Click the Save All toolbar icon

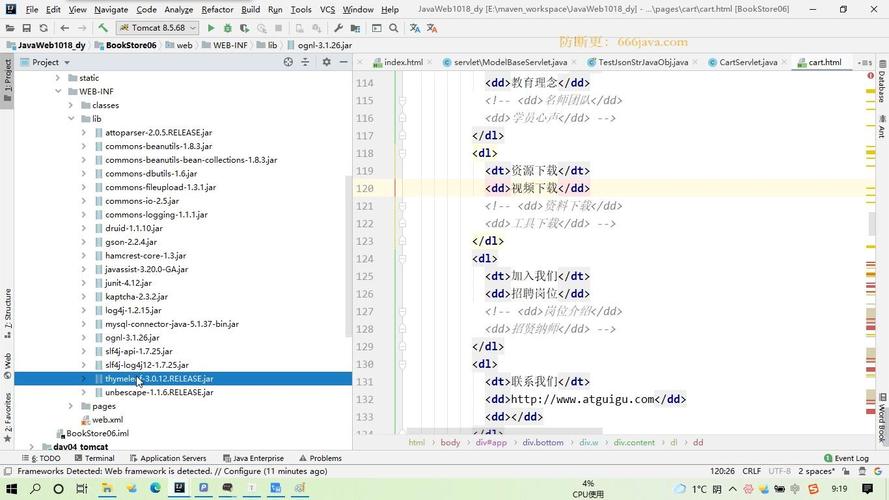[27, 28]
